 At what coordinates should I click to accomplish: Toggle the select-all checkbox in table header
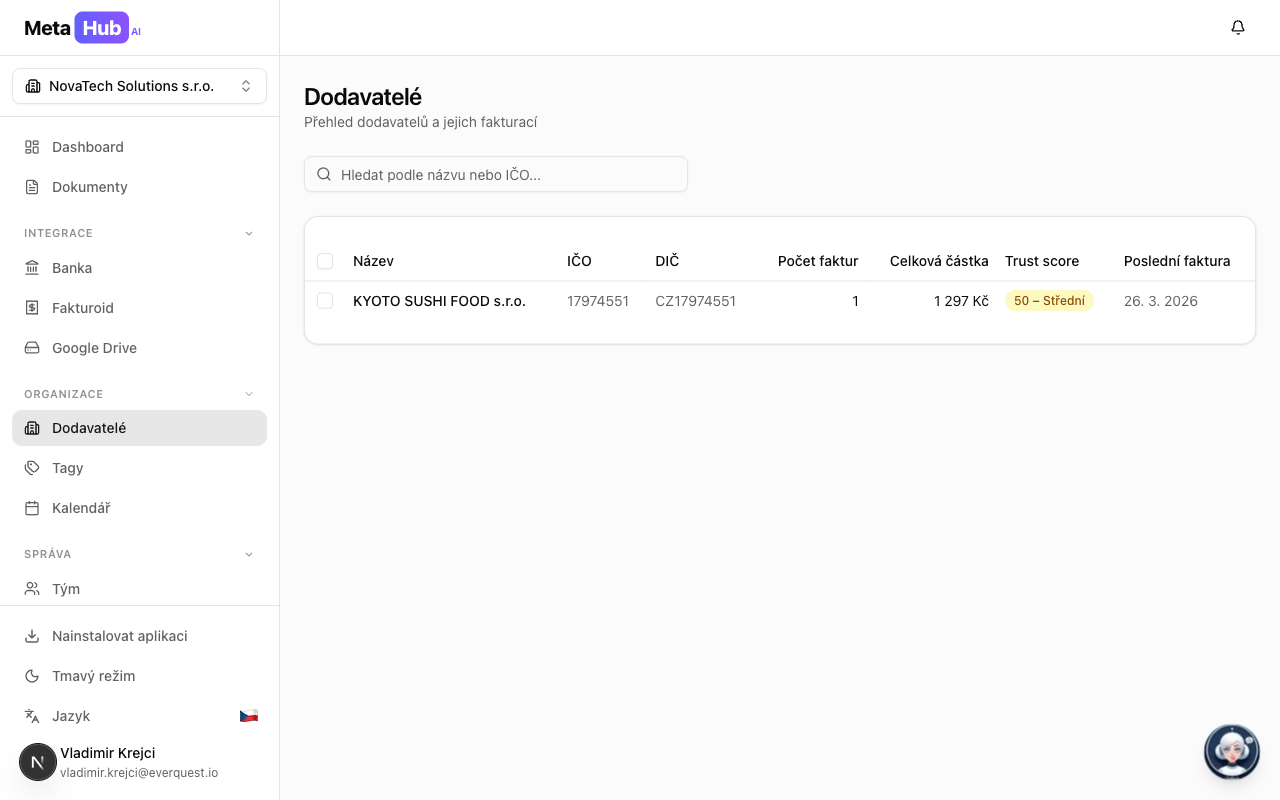[x=325, y=261]
